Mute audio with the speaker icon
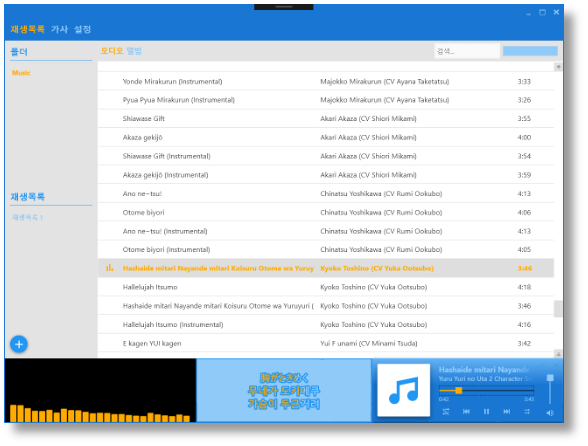The width and height of the screenshot is (588, 446). coord(550,413)
